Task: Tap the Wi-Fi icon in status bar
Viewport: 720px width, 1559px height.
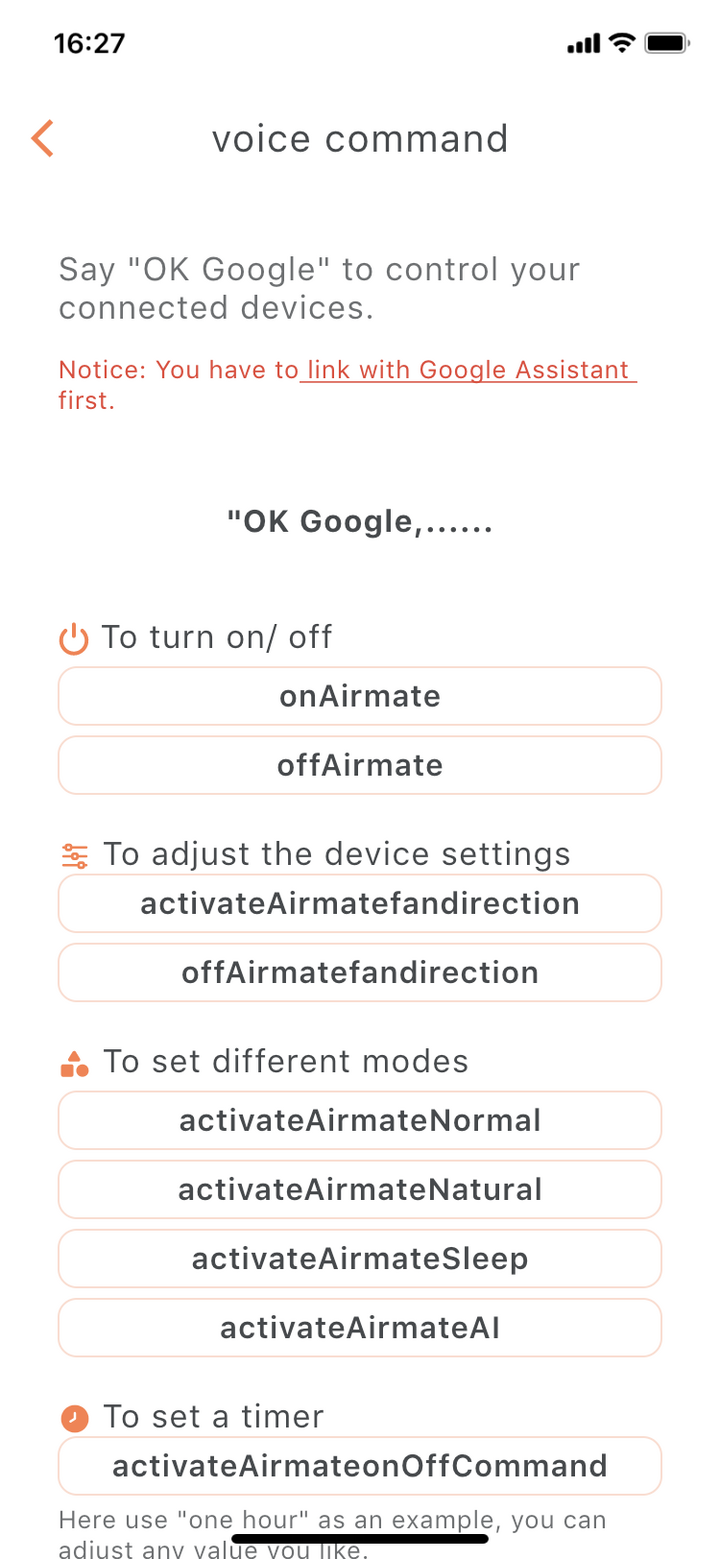Action: click(x=622, y=43)
